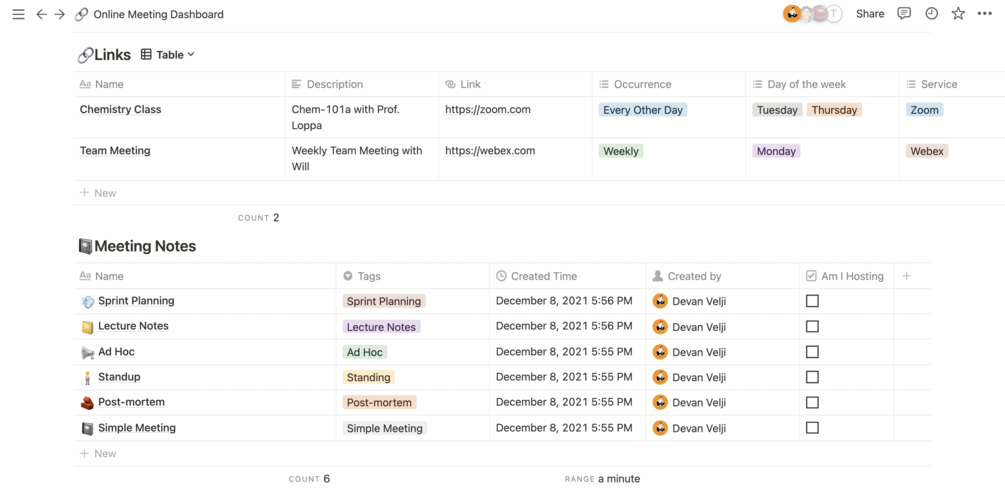The image size is (1005, 495).
Task: Check Am I Hosting for Sprint Planning
Action: point(812,301)
